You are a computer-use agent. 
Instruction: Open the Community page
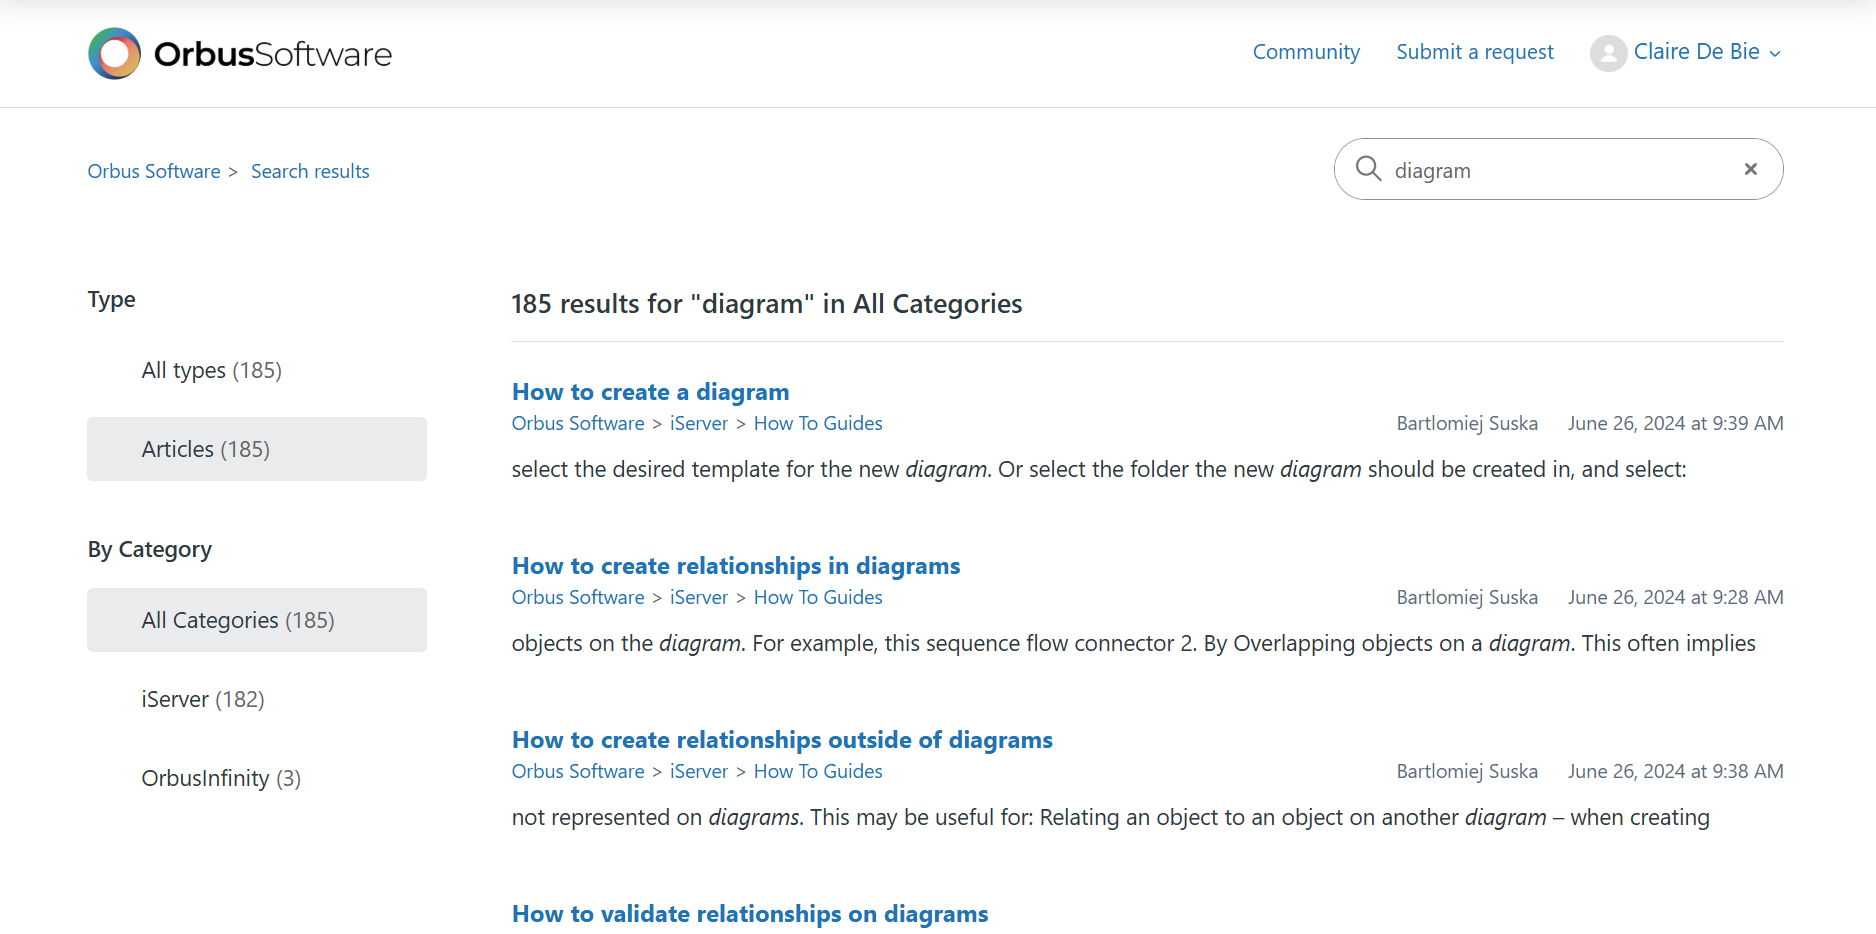[1305, 52]
